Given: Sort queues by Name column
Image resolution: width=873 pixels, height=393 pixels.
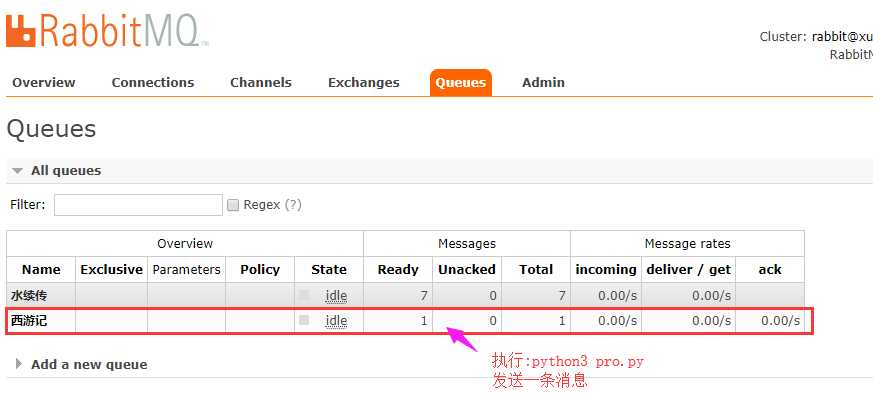Looking at the screenshot, I should pos(41,269).
